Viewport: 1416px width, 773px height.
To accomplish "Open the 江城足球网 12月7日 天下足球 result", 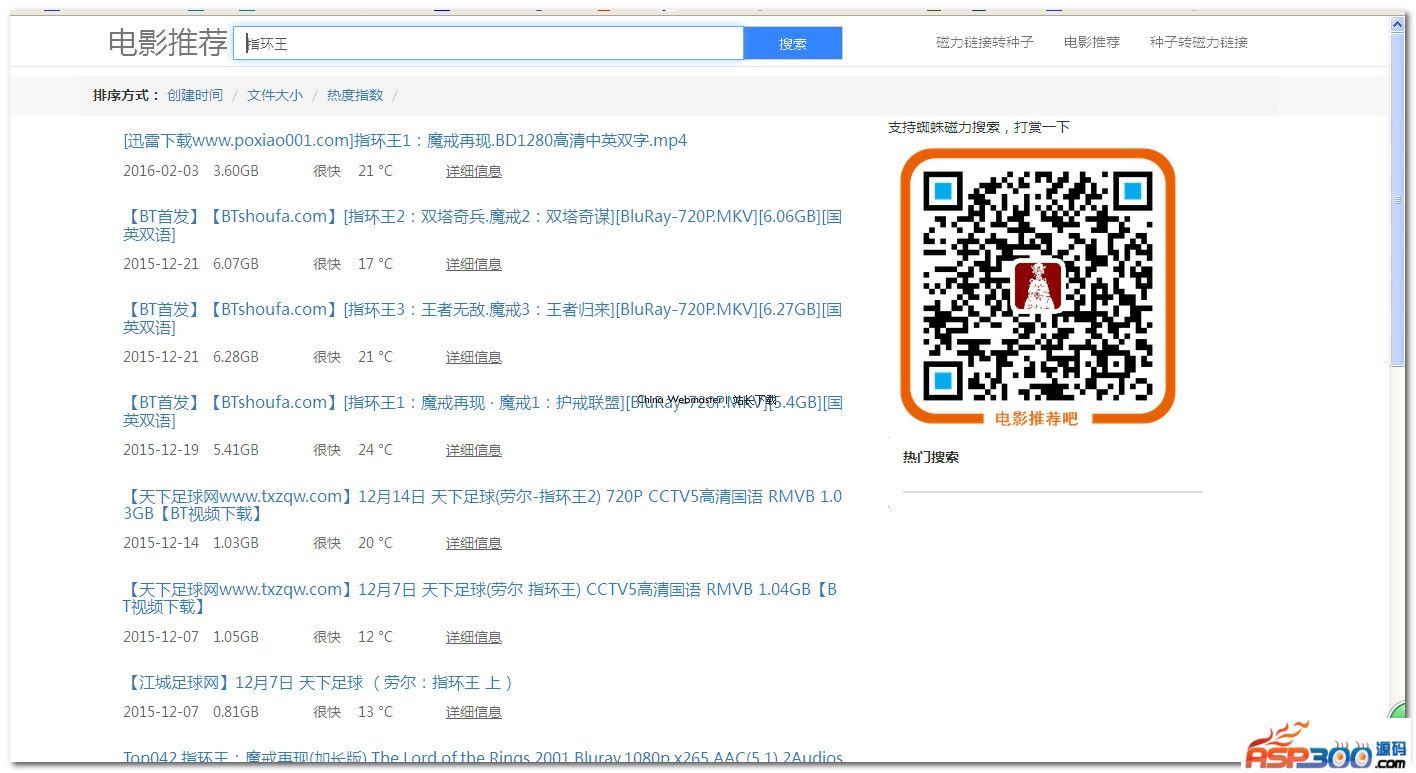I will 320,683.
